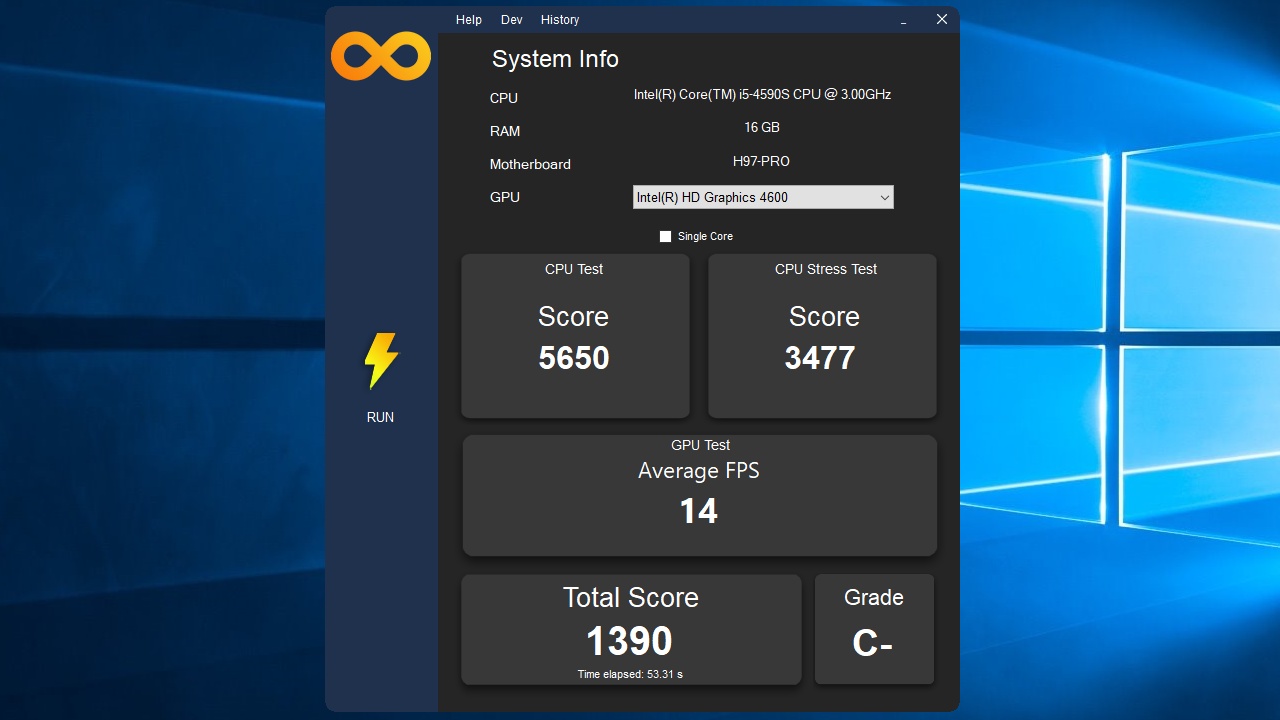Click the CPU Stress Test card title

click(x=826, y=269)
